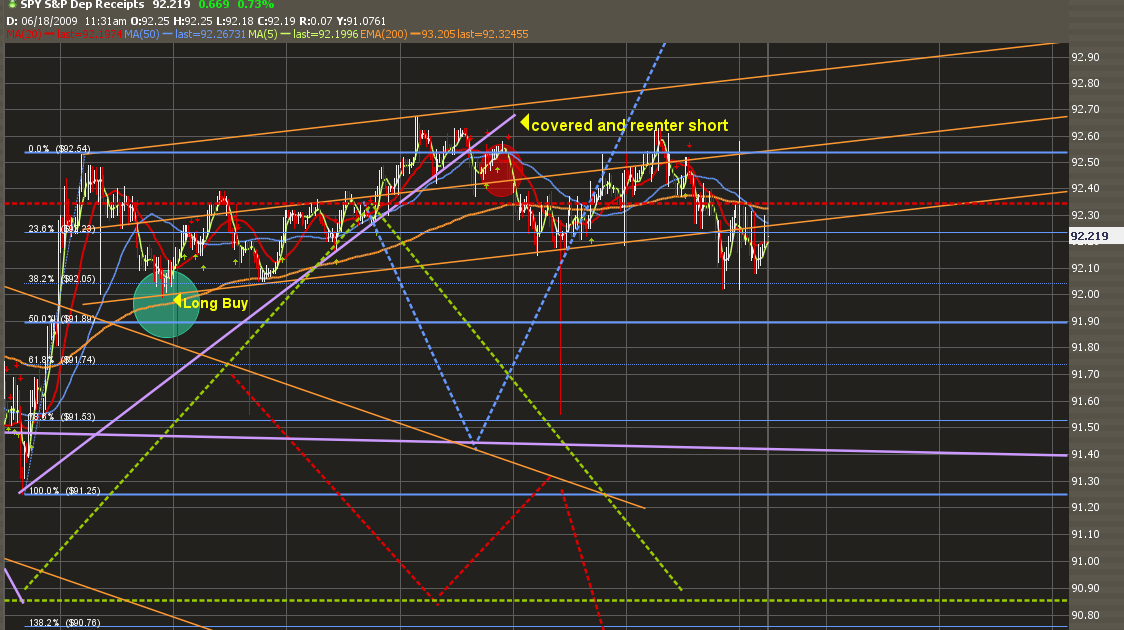Click the high value H:92.25
The image size is (1124, 630).
pos(193,21)
